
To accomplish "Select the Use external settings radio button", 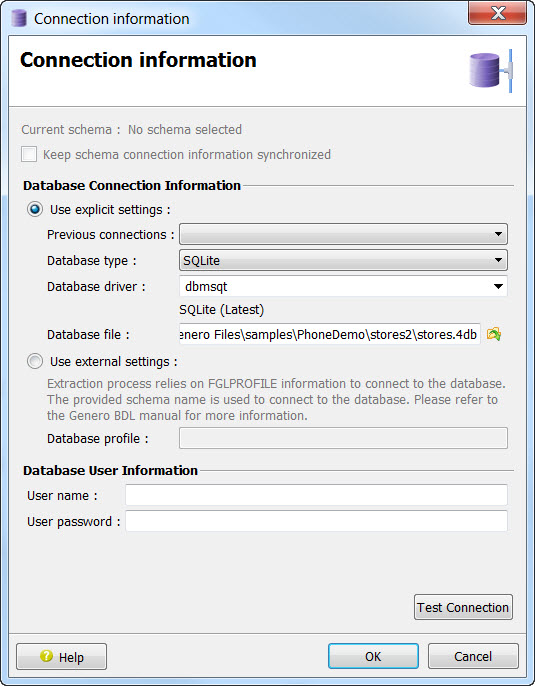I will tap(35, 361).
